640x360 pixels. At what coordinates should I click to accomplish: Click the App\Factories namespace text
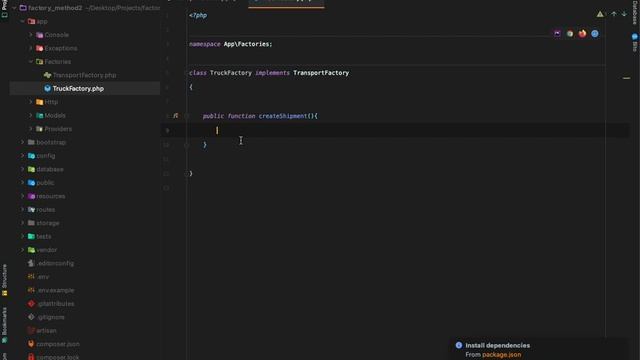(x=247, y=44)
